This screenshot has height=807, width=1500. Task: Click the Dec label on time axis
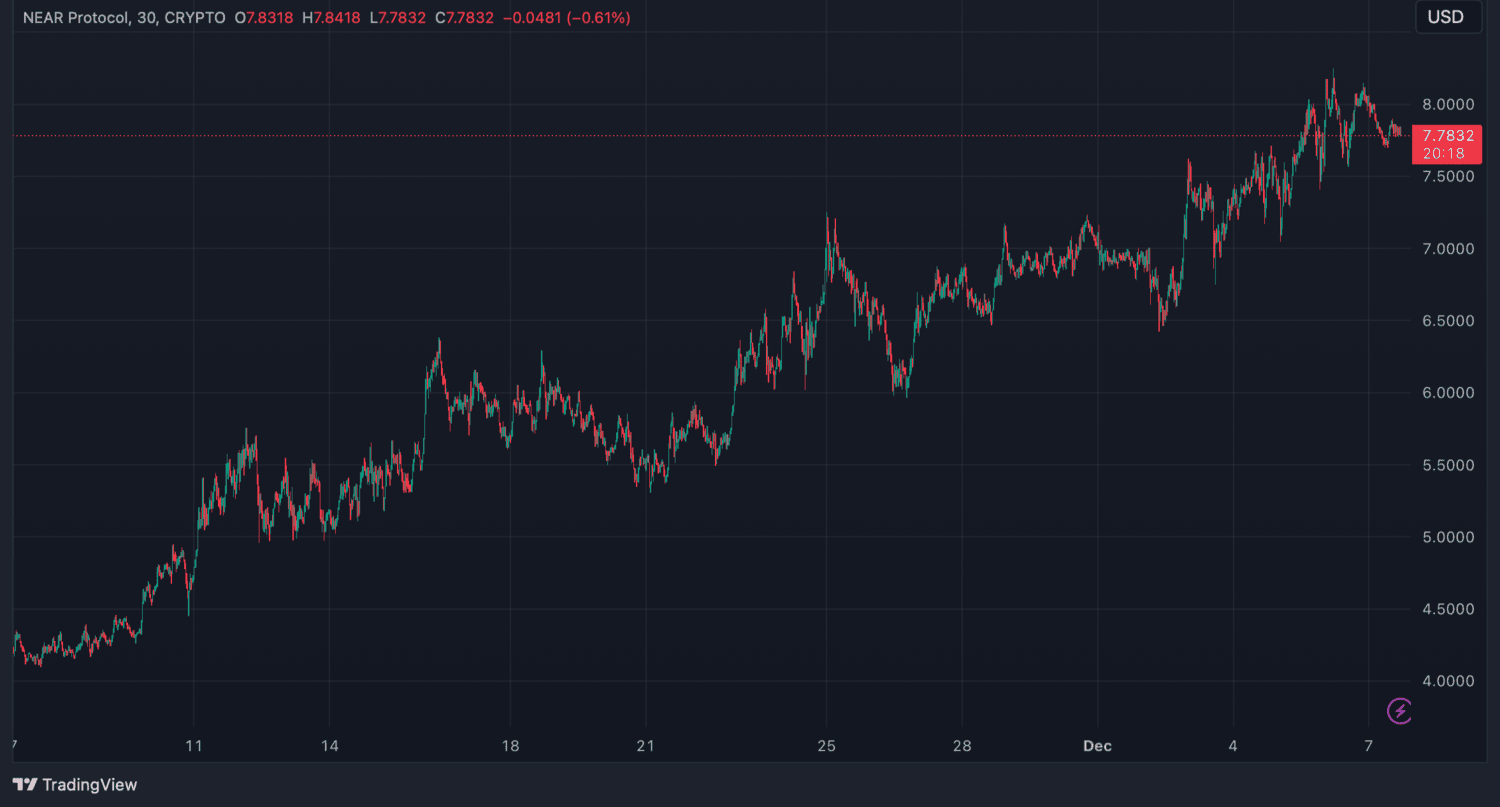pos(1097,746)
